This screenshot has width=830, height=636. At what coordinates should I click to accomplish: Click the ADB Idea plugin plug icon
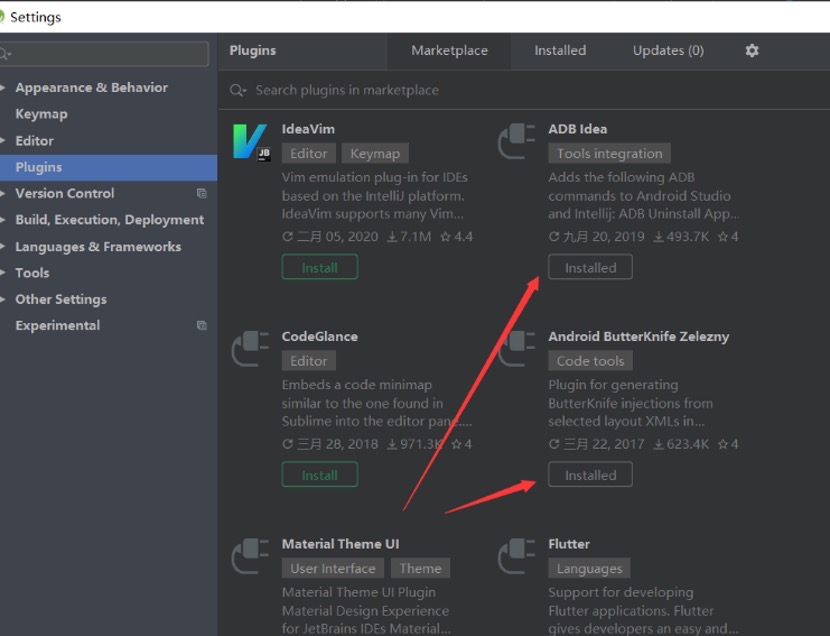(517, 141)
